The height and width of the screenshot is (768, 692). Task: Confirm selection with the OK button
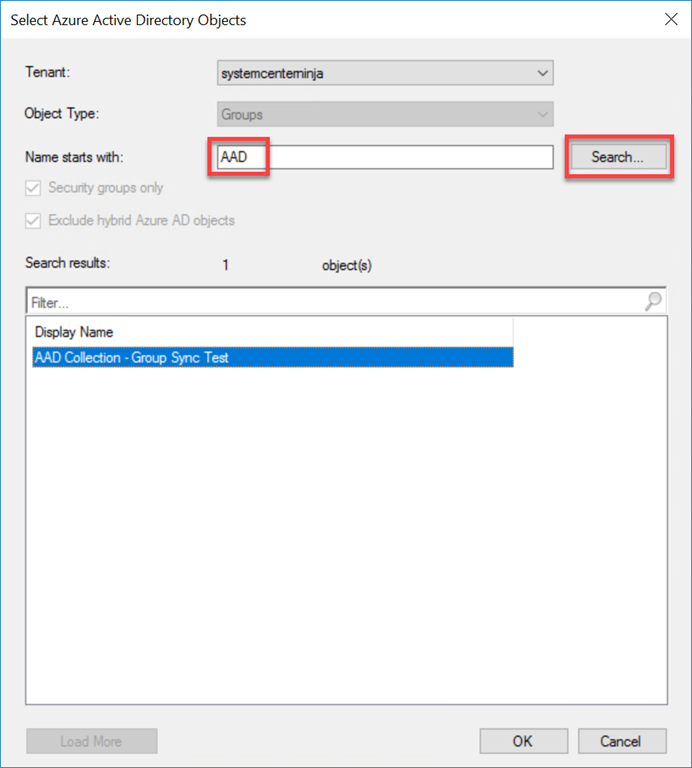tap(523, 741)
